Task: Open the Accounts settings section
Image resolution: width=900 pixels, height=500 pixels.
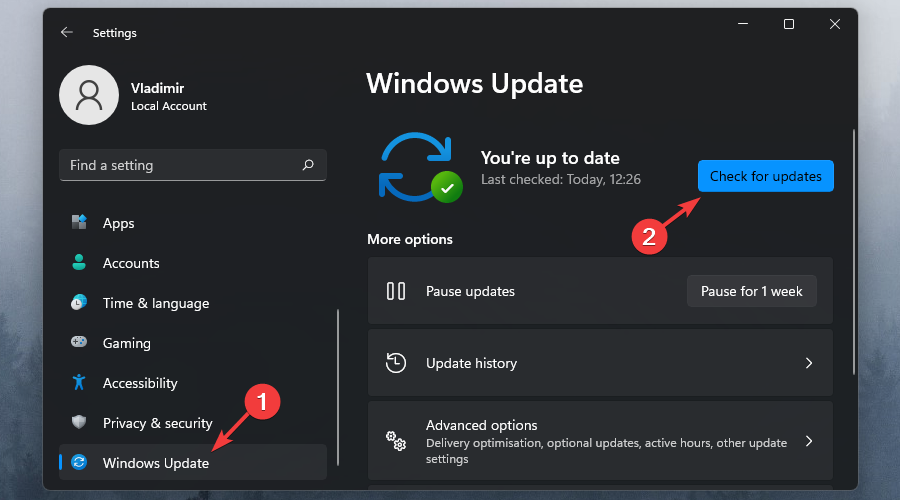Action: point(131,263)
